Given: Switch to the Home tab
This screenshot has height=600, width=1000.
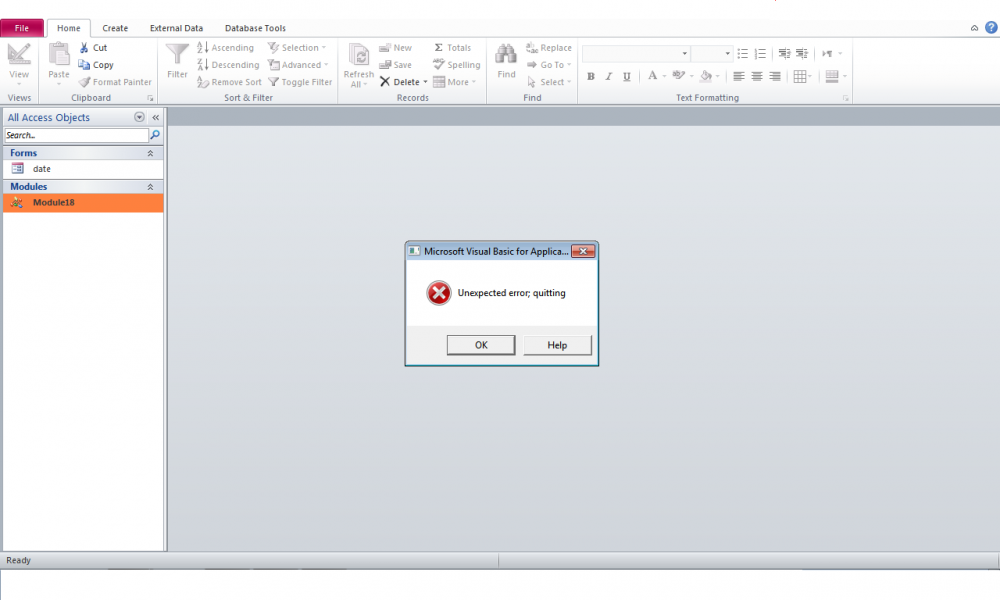Looking at the screenshot, I should (x=69, y=28).
